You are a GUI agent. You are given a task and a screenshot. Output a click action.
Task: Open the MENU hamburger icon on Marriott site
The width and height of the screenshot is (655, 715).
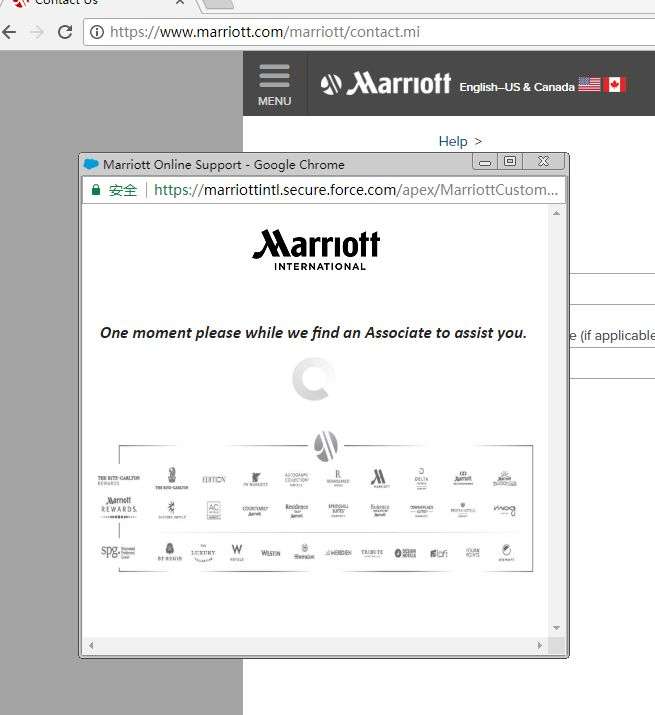click(274, 85)
